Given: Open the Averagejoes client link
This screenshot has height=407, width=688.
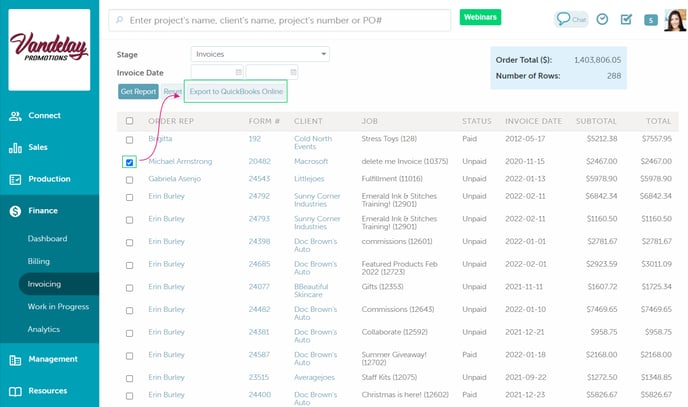Looking at the screenshot, I should tap(314, 377).
